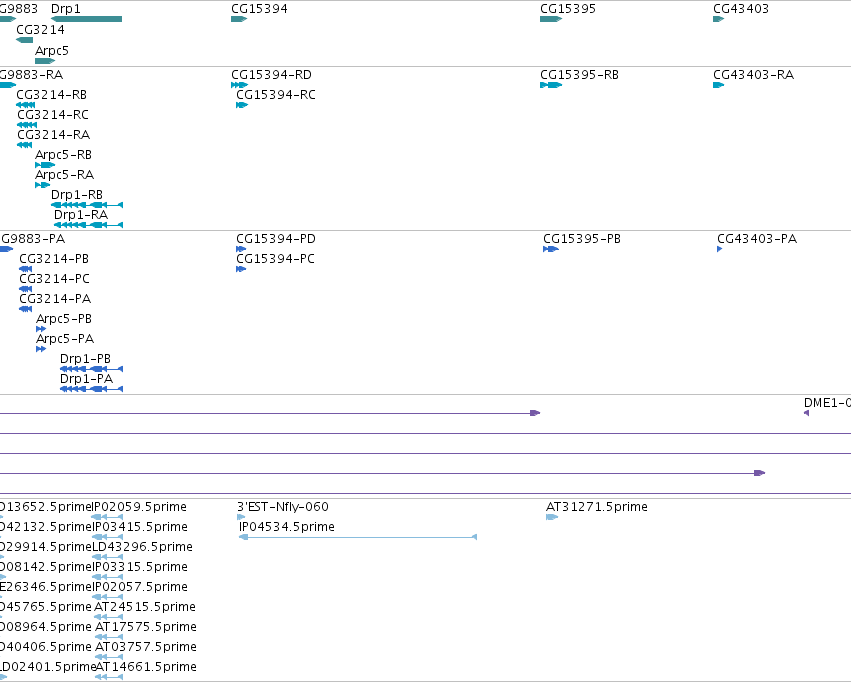Select the CG15394-PC protein feature

click(241, 269)
